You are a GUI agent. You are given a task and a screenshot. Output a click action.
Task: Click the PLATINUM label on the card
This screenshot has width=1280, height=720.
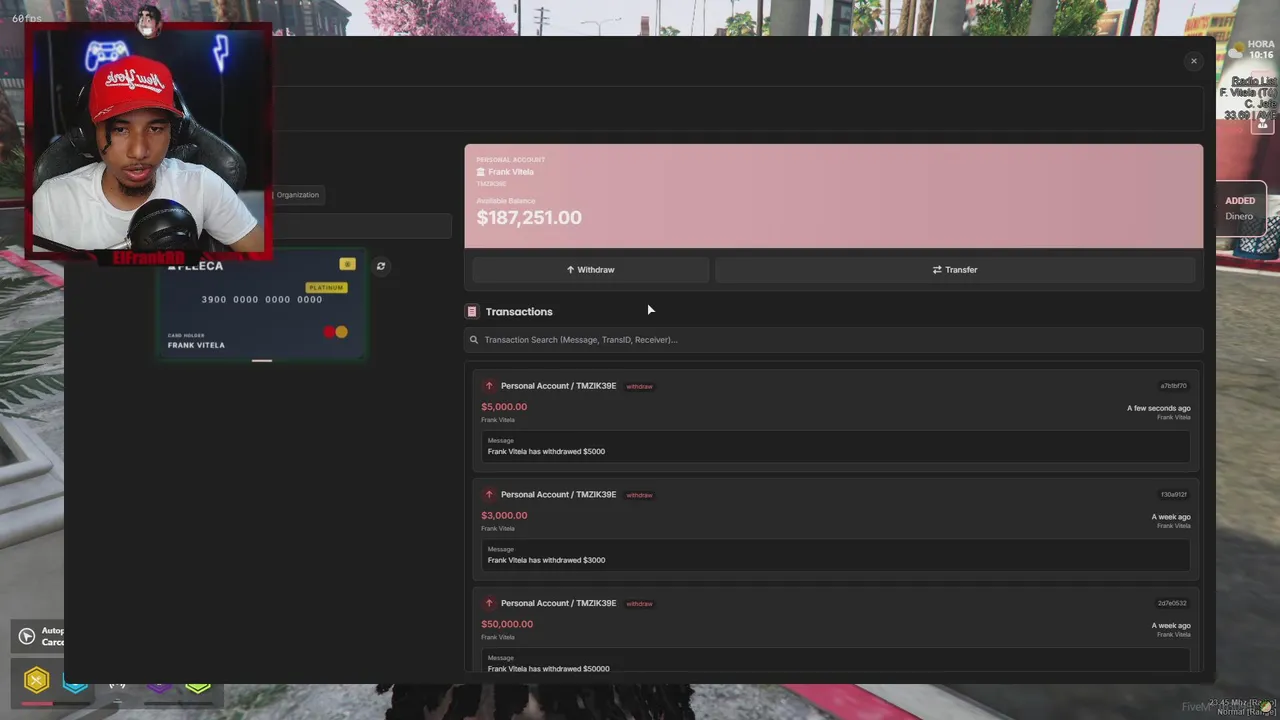(x=326, y=288)
